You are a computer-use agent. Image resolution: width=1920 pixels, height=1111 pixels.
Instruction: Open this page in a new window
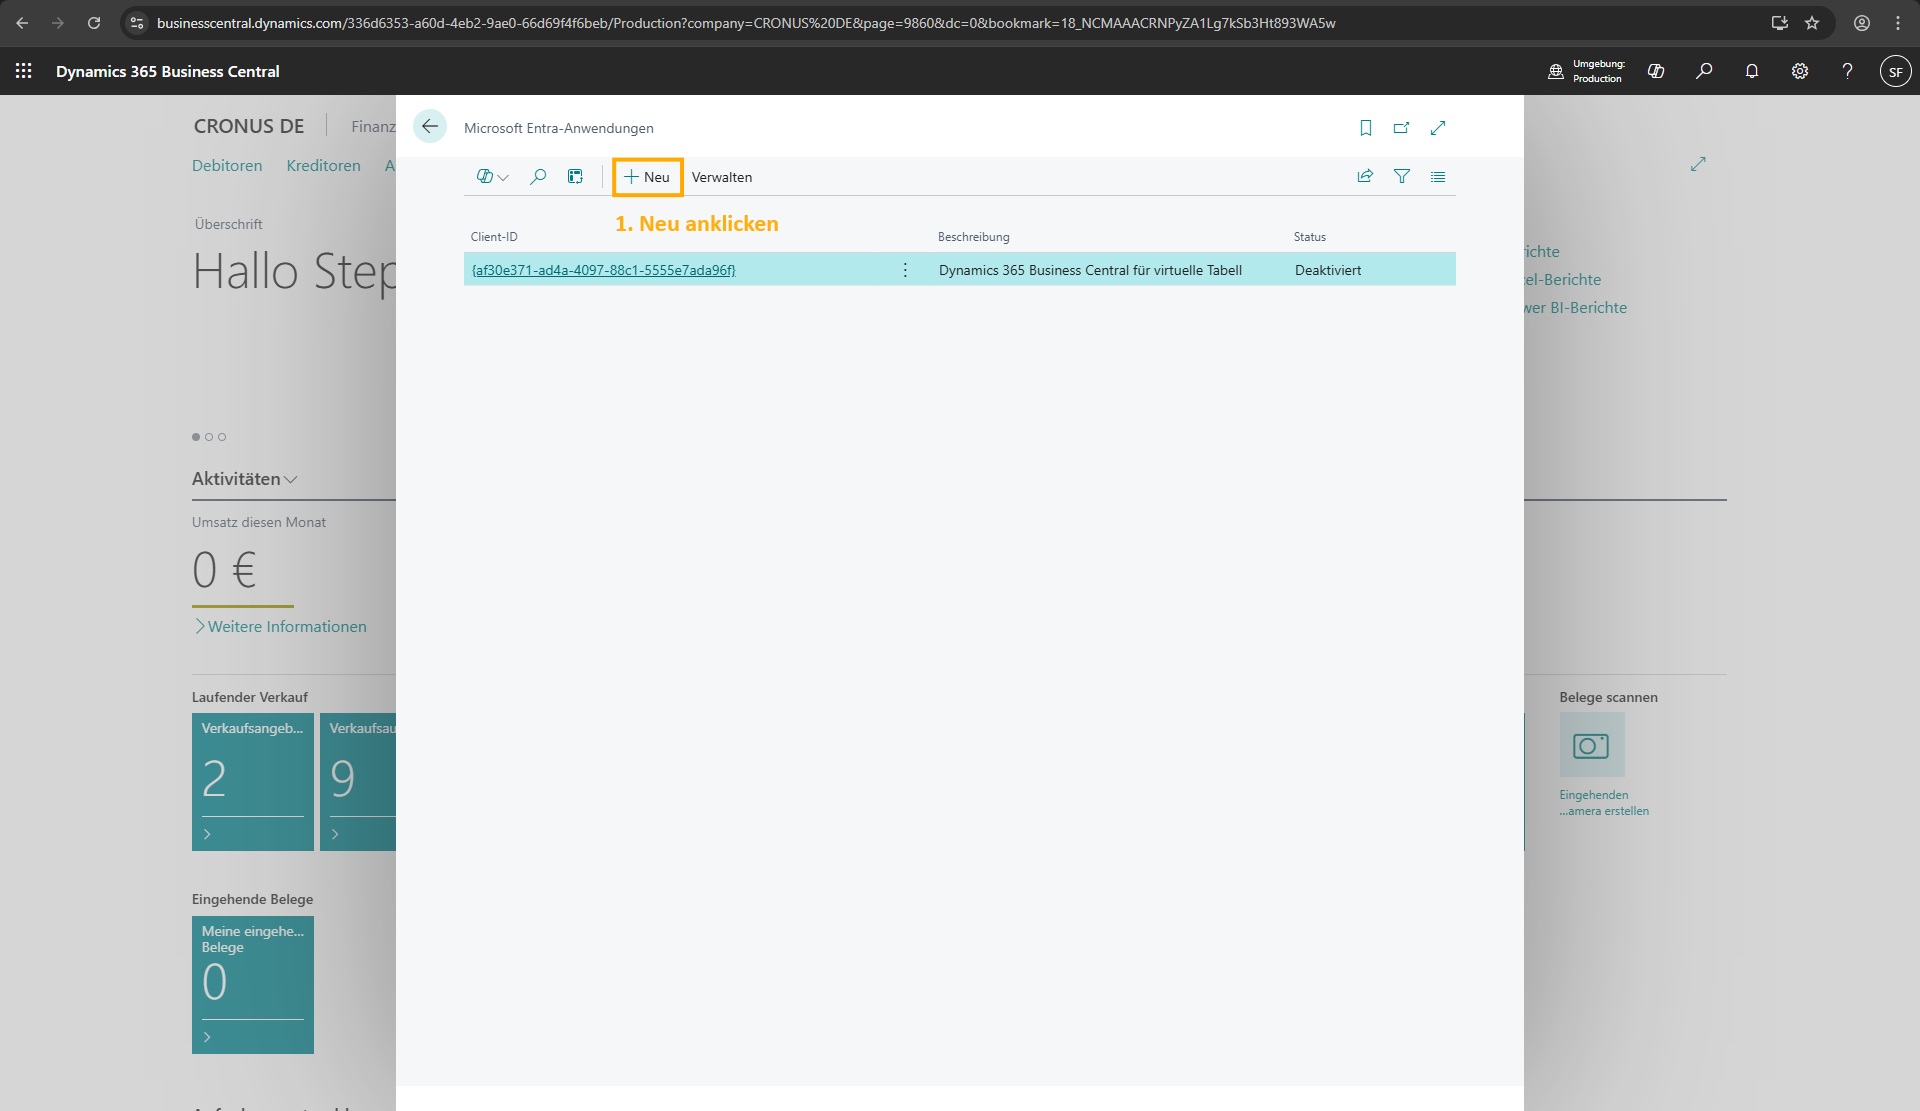click(1402, 128)
